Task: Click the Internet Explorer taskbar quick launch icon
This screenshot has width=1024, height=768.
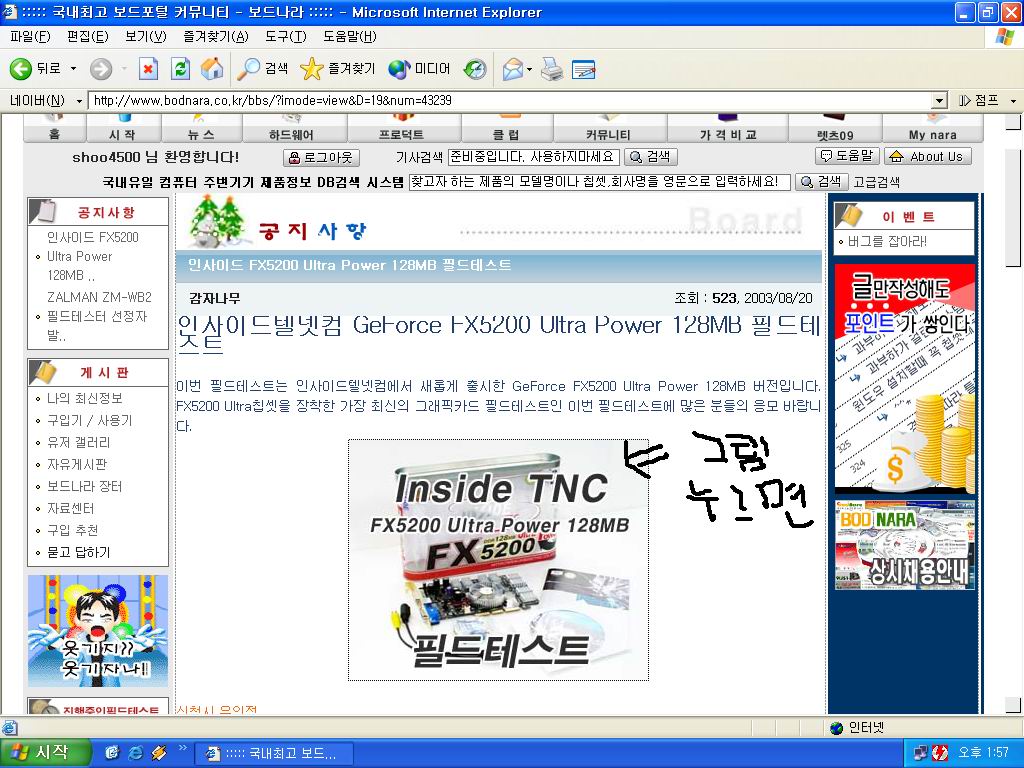Action: point(136,752)
